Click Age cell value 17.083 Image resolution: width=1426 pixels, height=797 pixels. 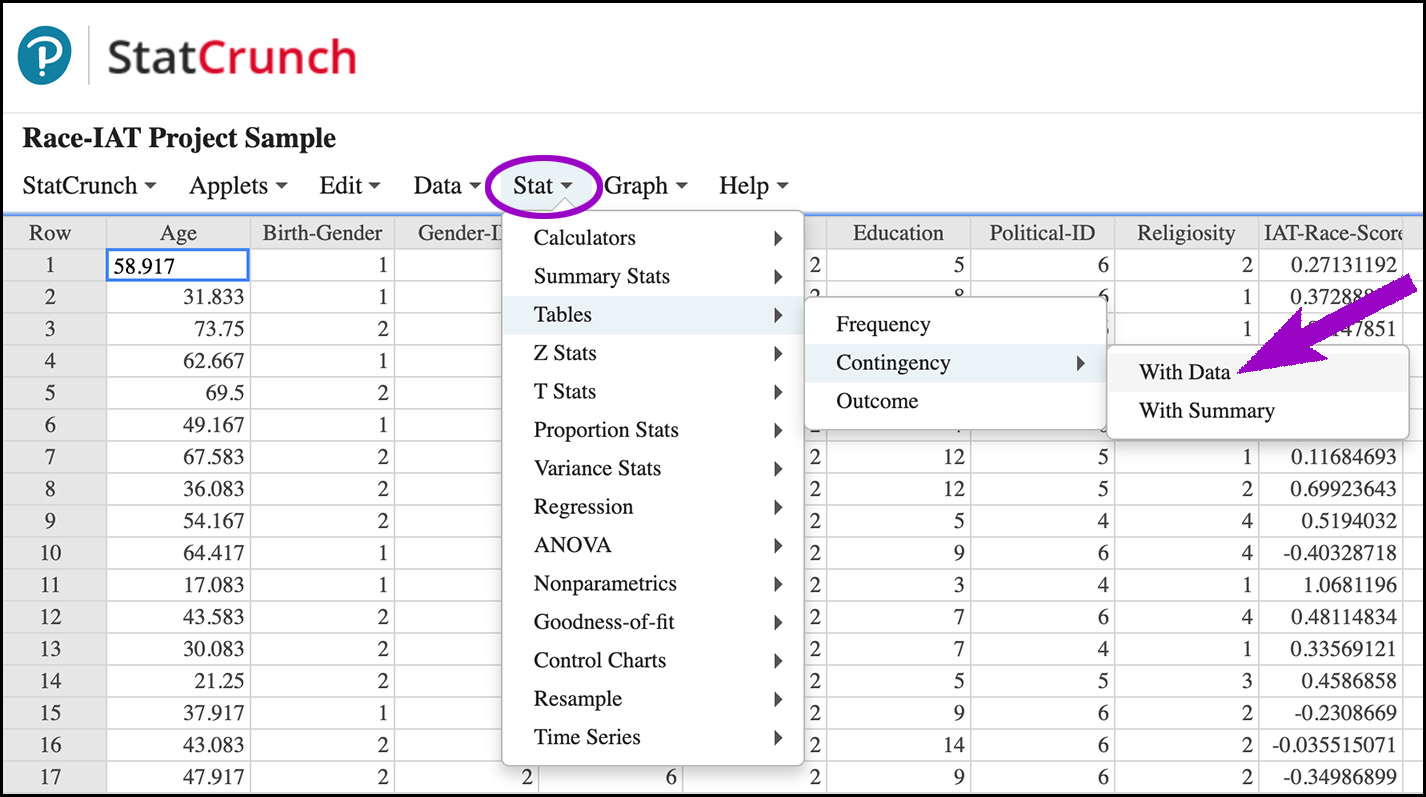[x=179, y=585]
